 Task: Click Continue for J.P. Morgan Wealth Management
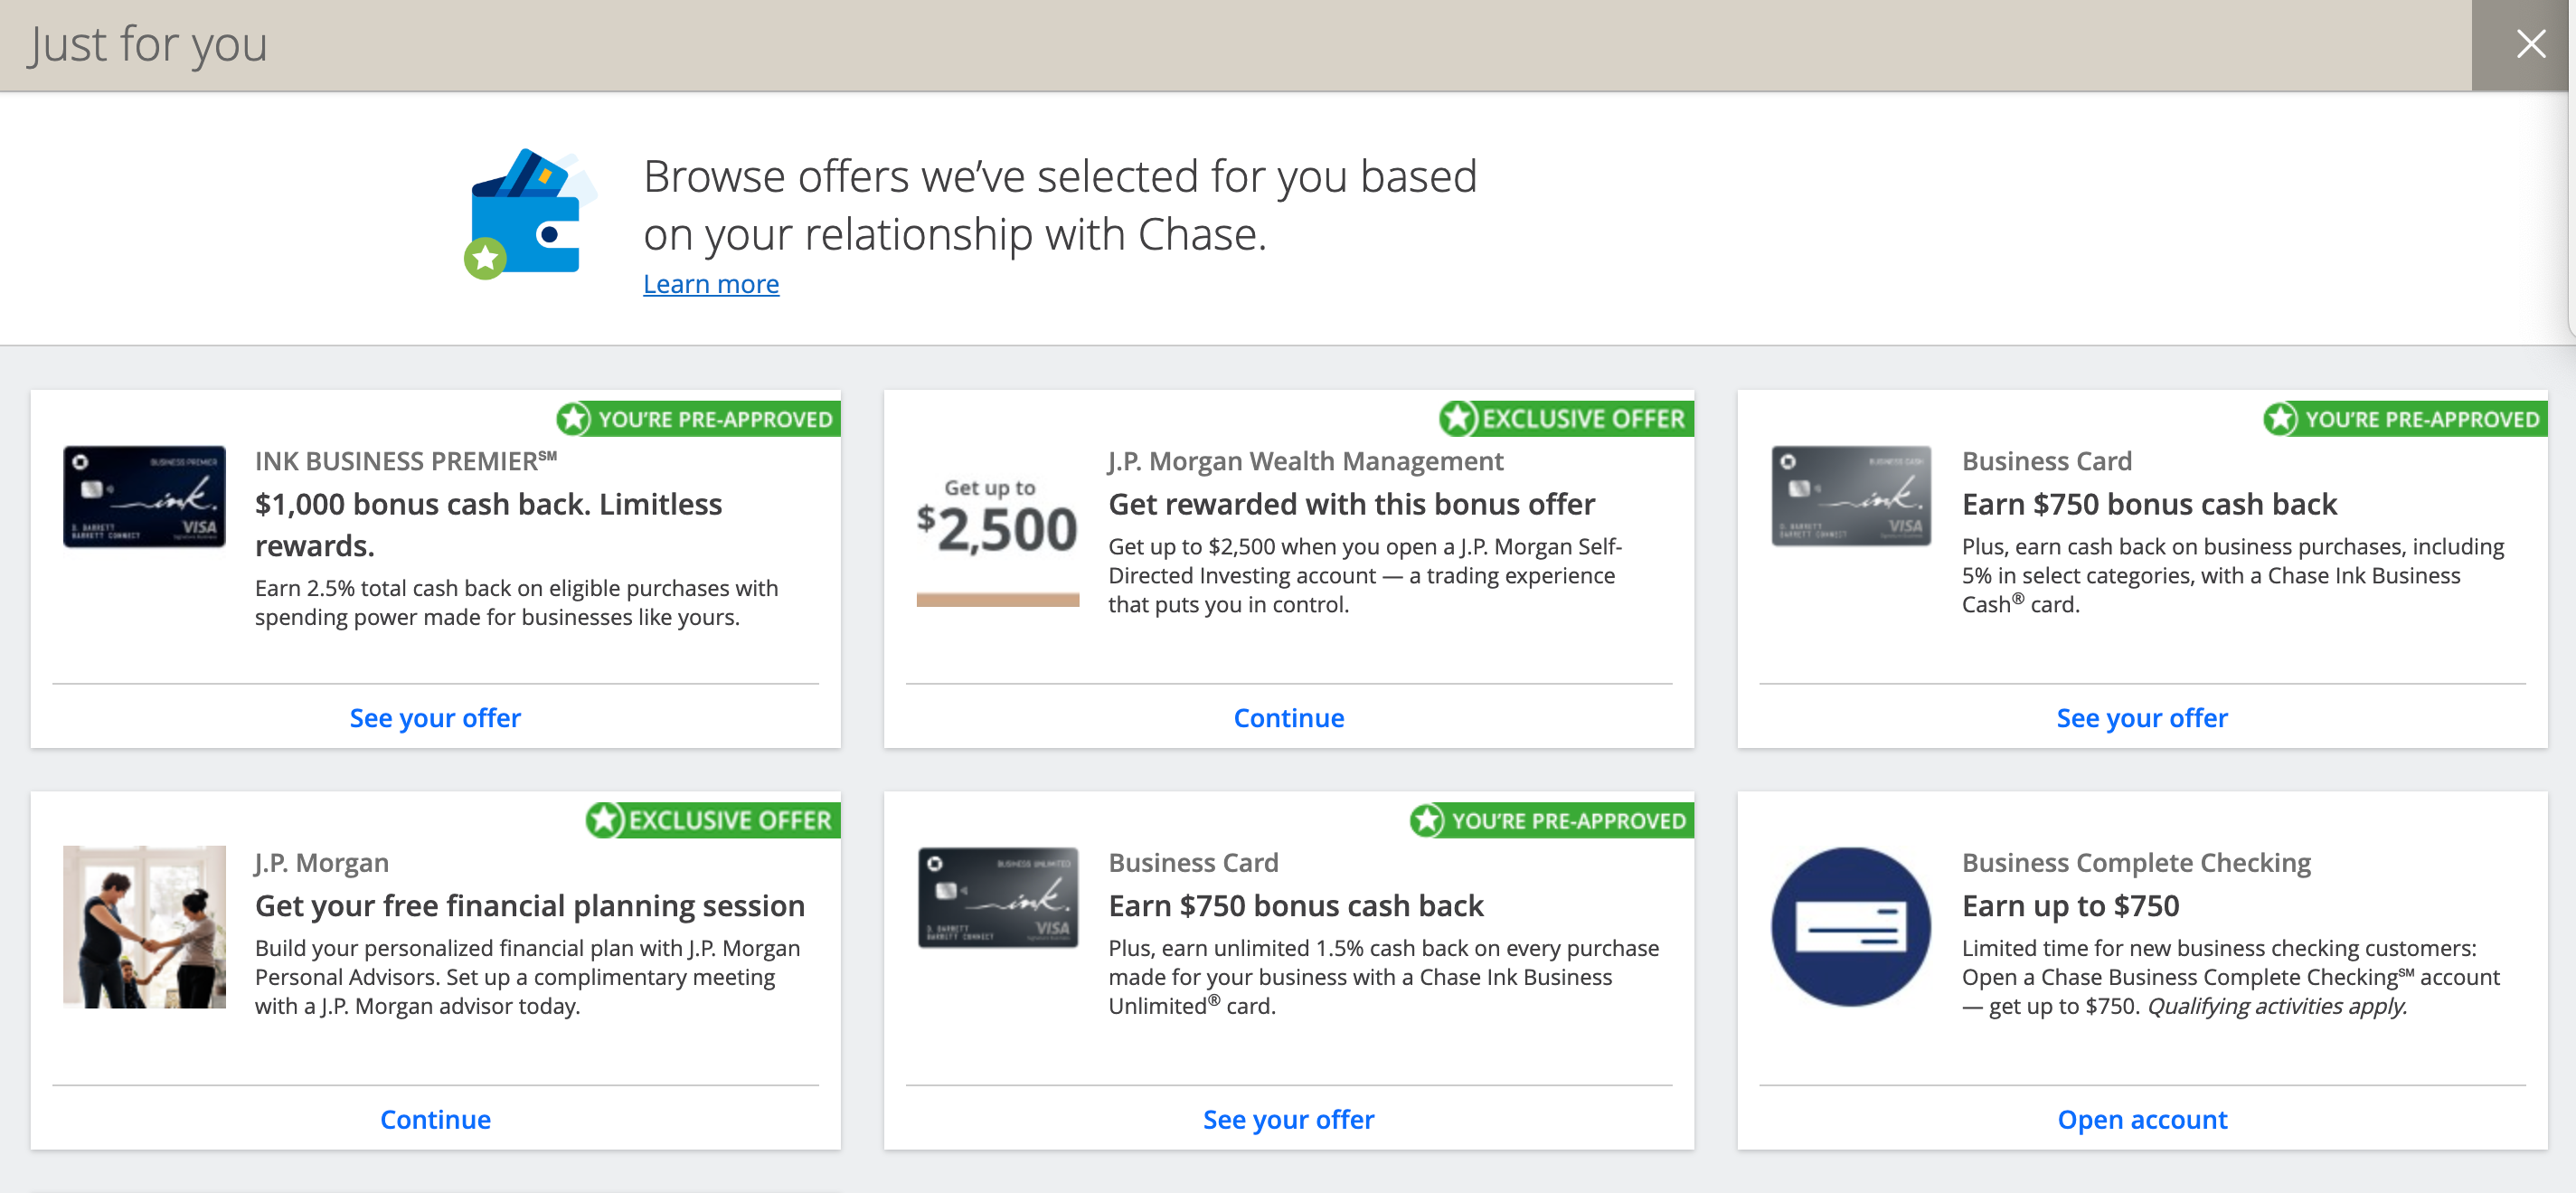tap(1288, 718)
